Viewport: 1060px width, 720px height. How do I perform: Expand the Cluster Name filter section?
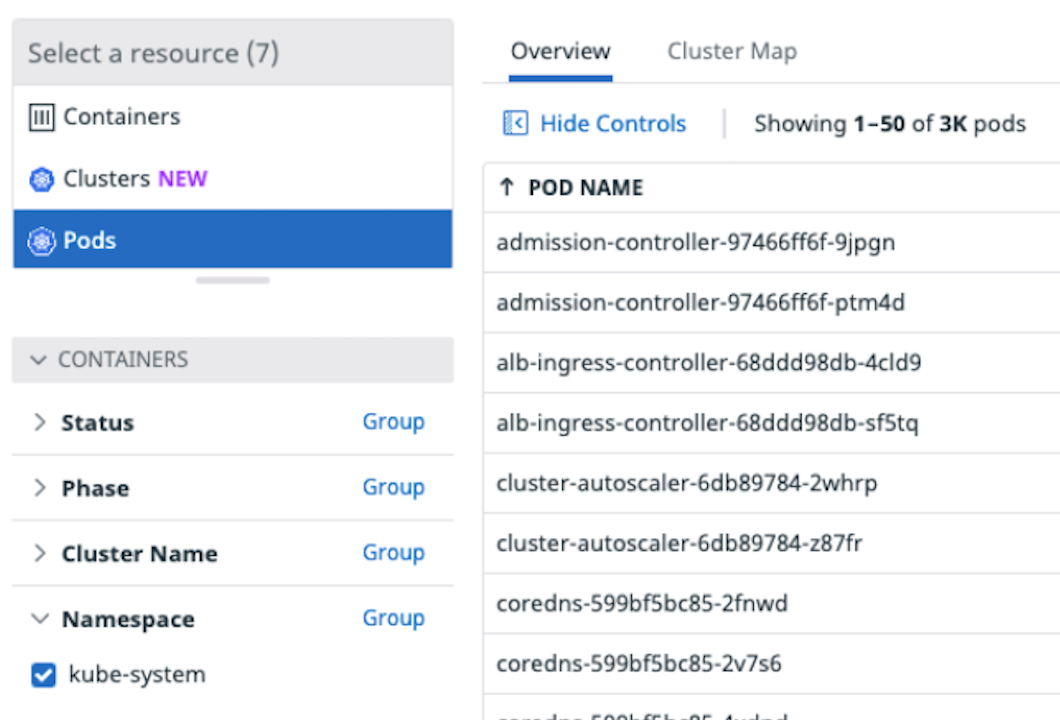coord(40,553)
